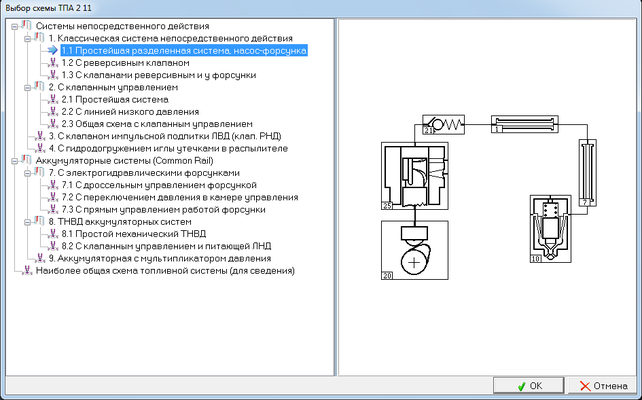
Task: Select '1.2 С реверсивным клапаном' scheme
Action: (125, 63)
